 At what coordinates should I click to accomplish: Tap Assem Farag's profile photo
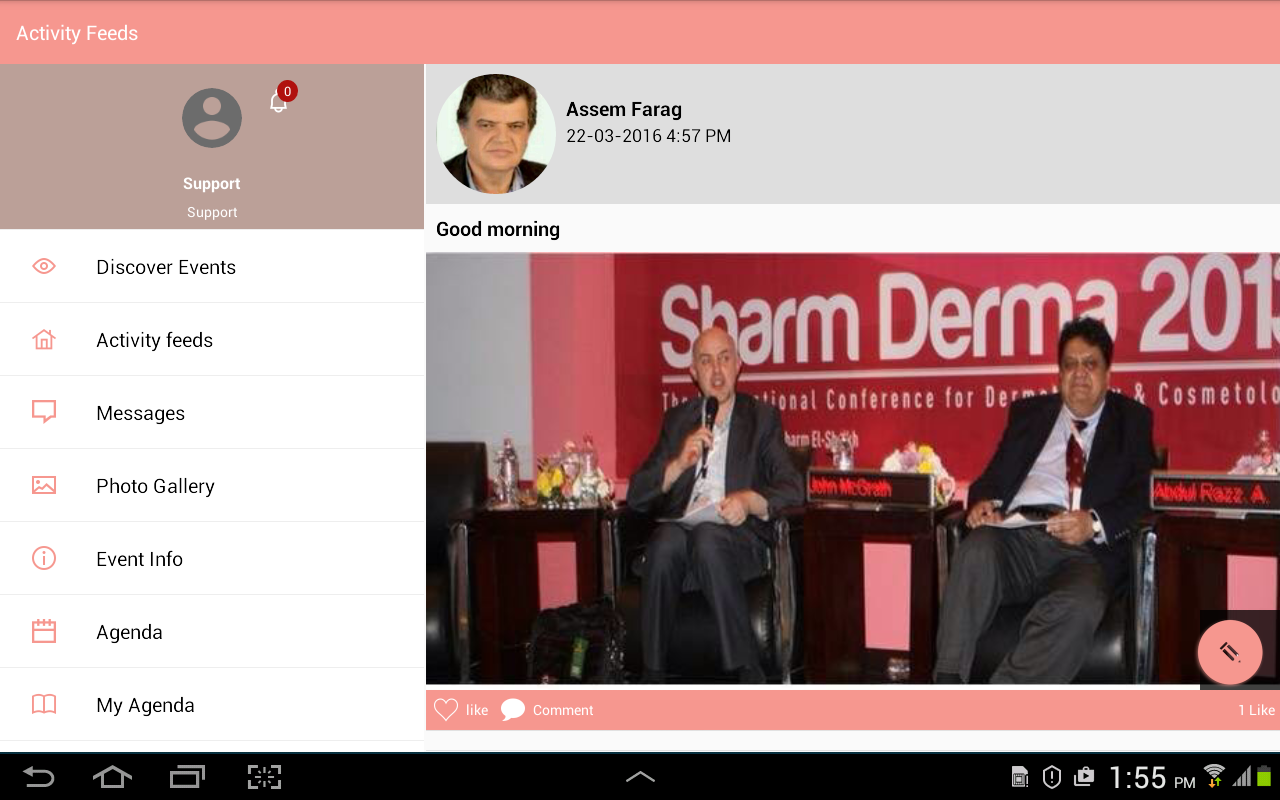(496, 134)
